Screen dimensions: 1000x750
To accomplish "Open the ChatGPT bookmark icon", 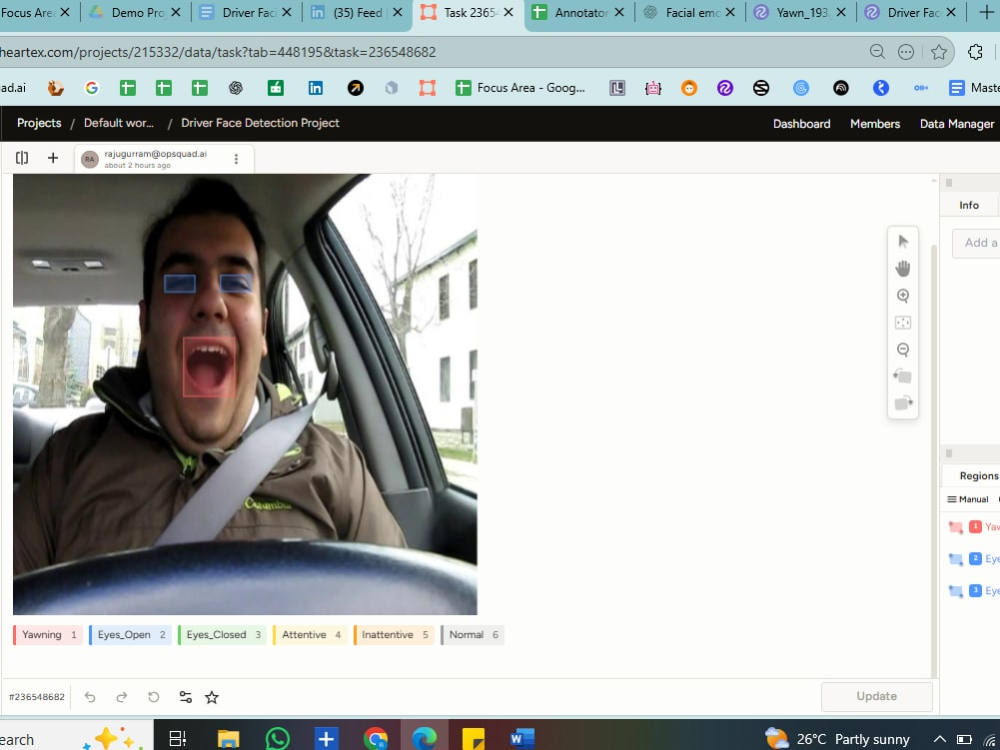I will click(236, 88).
